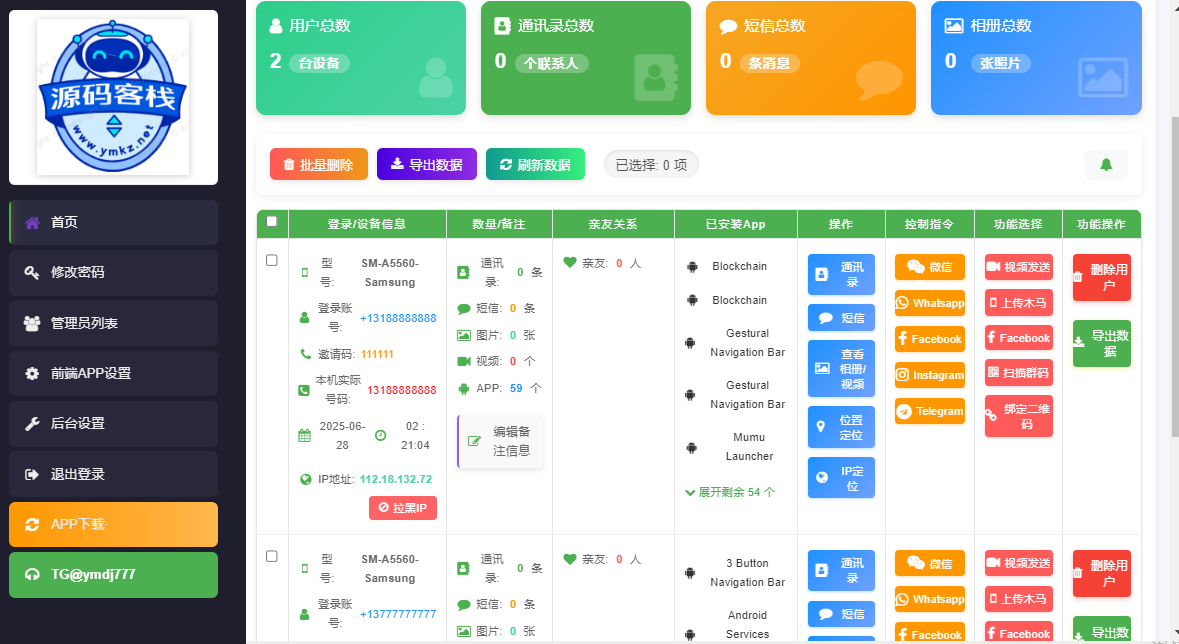
Task: Click first row 上传木马 button
Action: pos(1019,302)
